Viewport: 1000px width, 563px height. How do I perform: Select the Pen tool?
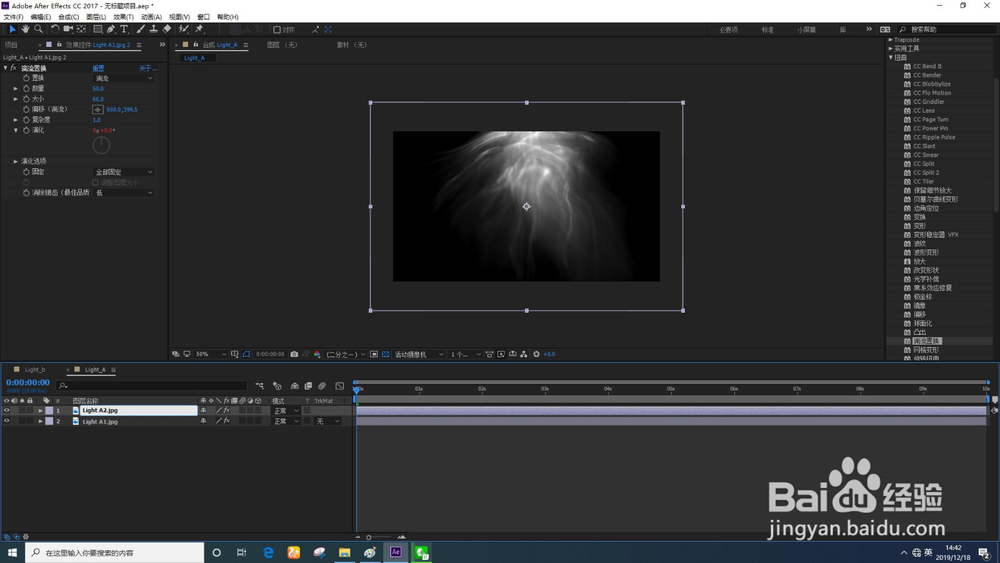tap(111, 29)
